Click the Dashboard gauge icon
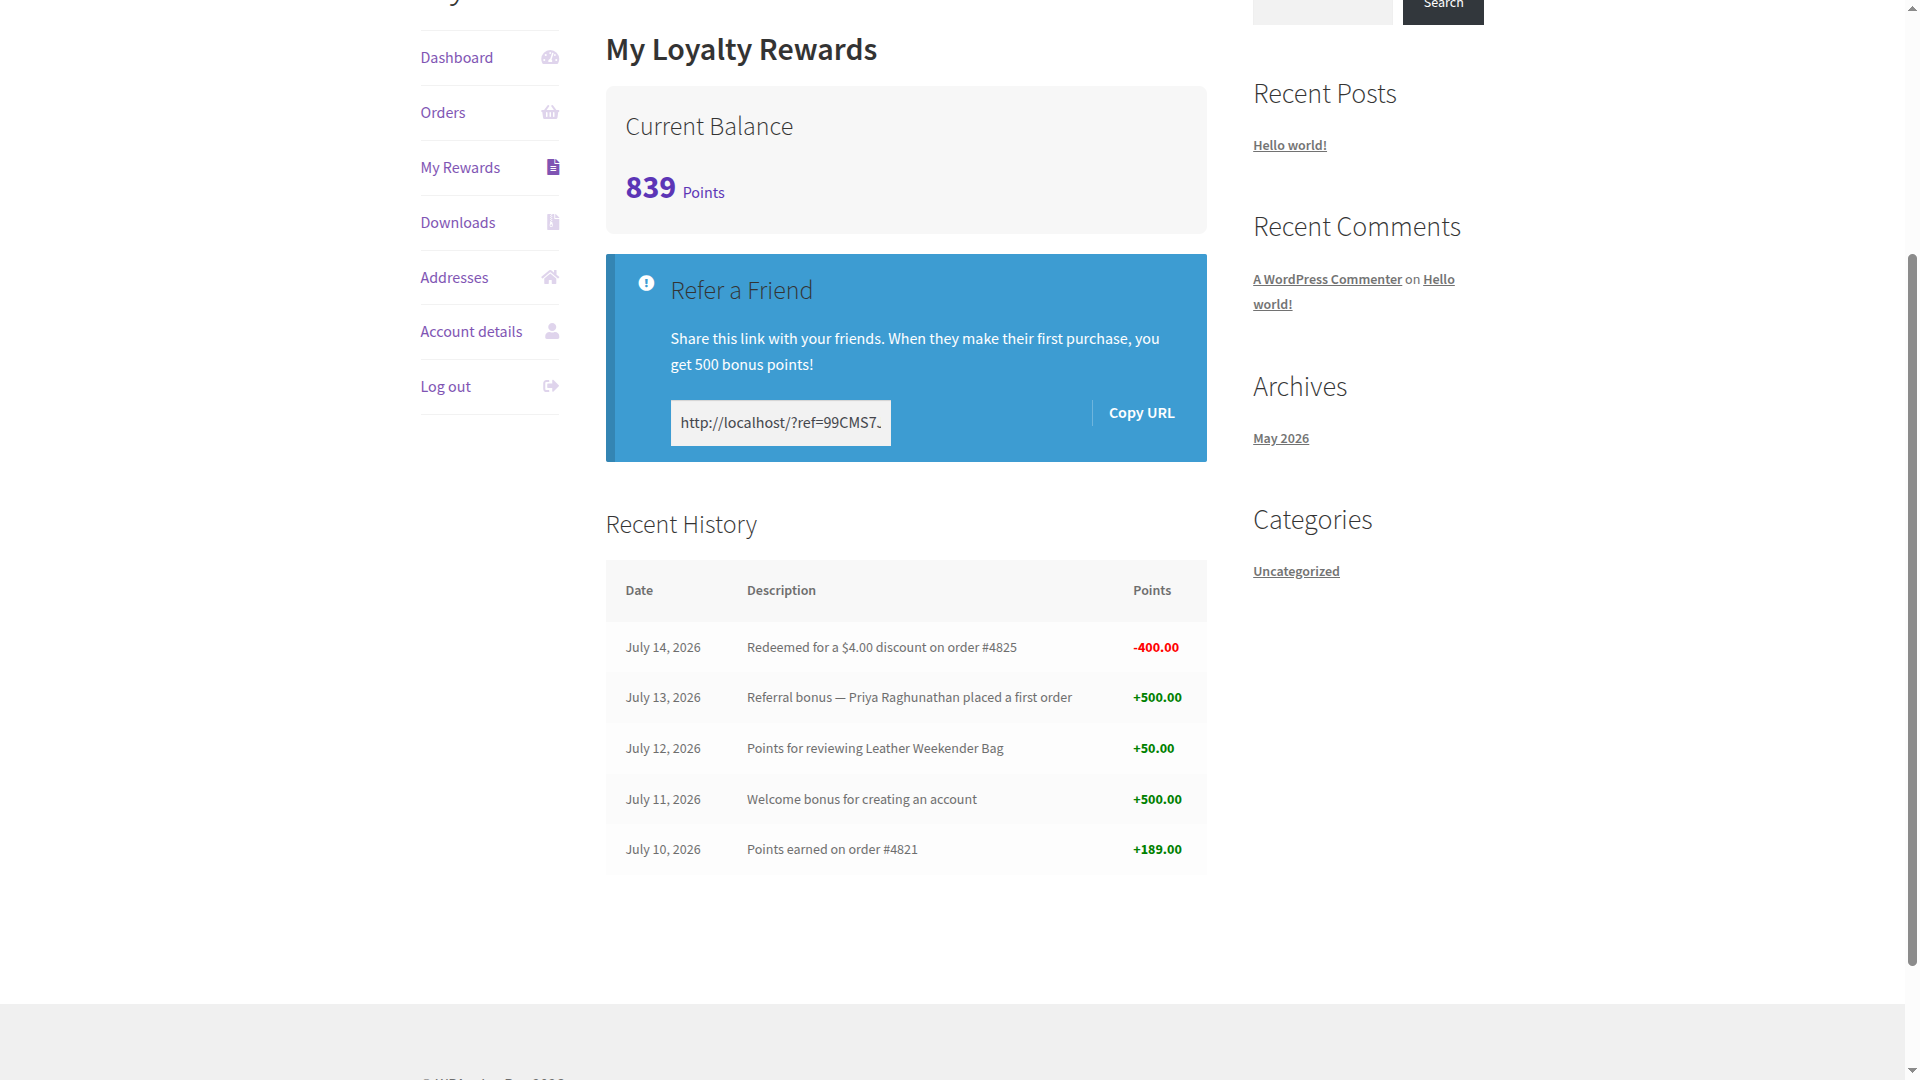The width and height of the screenshot is (1920, 1080). (550, 58)
